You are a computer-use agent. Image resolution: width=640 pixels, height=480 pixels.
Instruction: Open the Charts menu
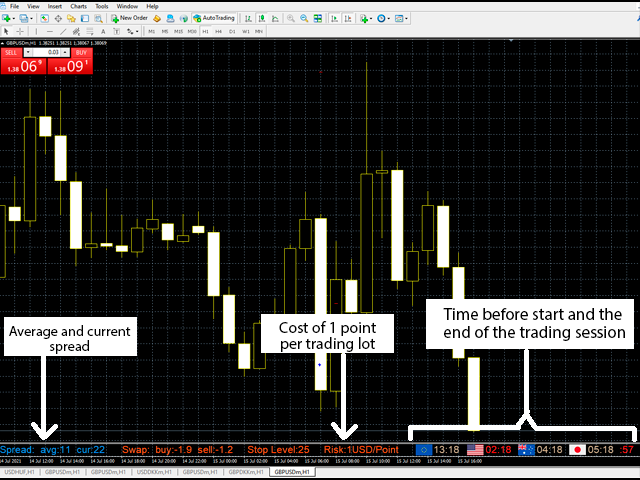[x=78, y=6]
